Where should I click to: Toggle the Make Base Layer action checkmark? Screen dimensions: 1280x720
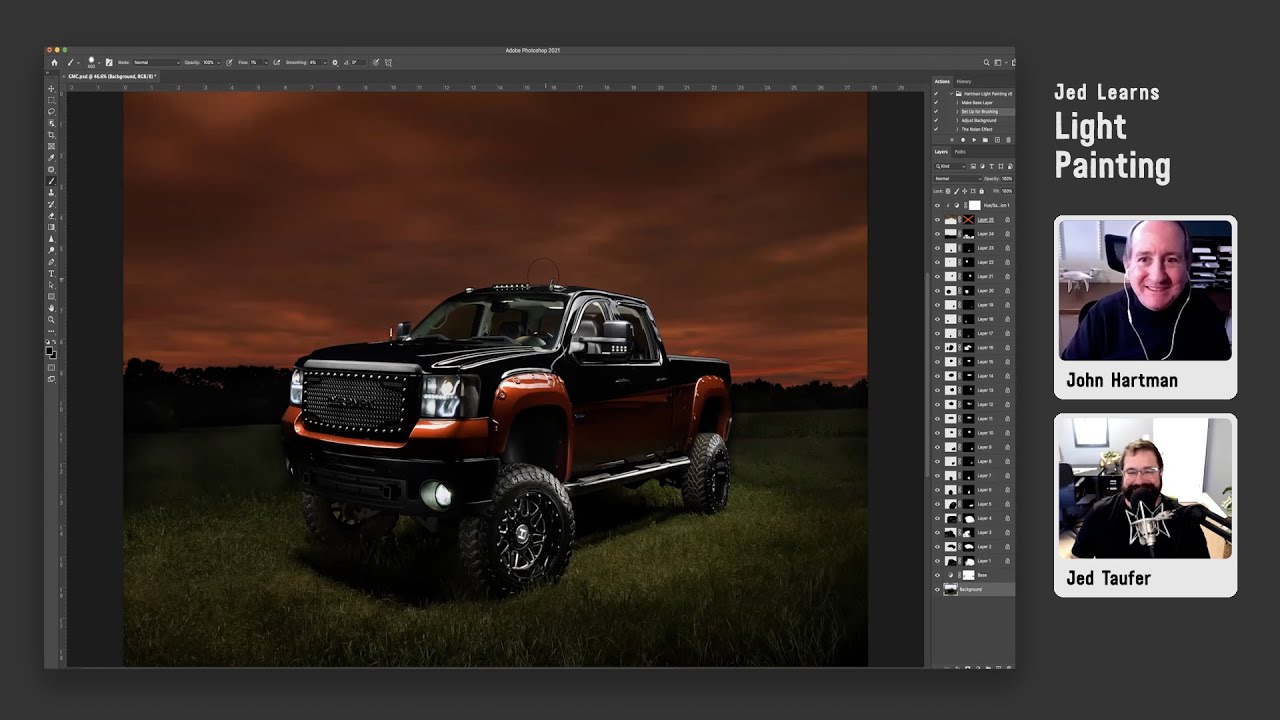(x=937, y=102)
